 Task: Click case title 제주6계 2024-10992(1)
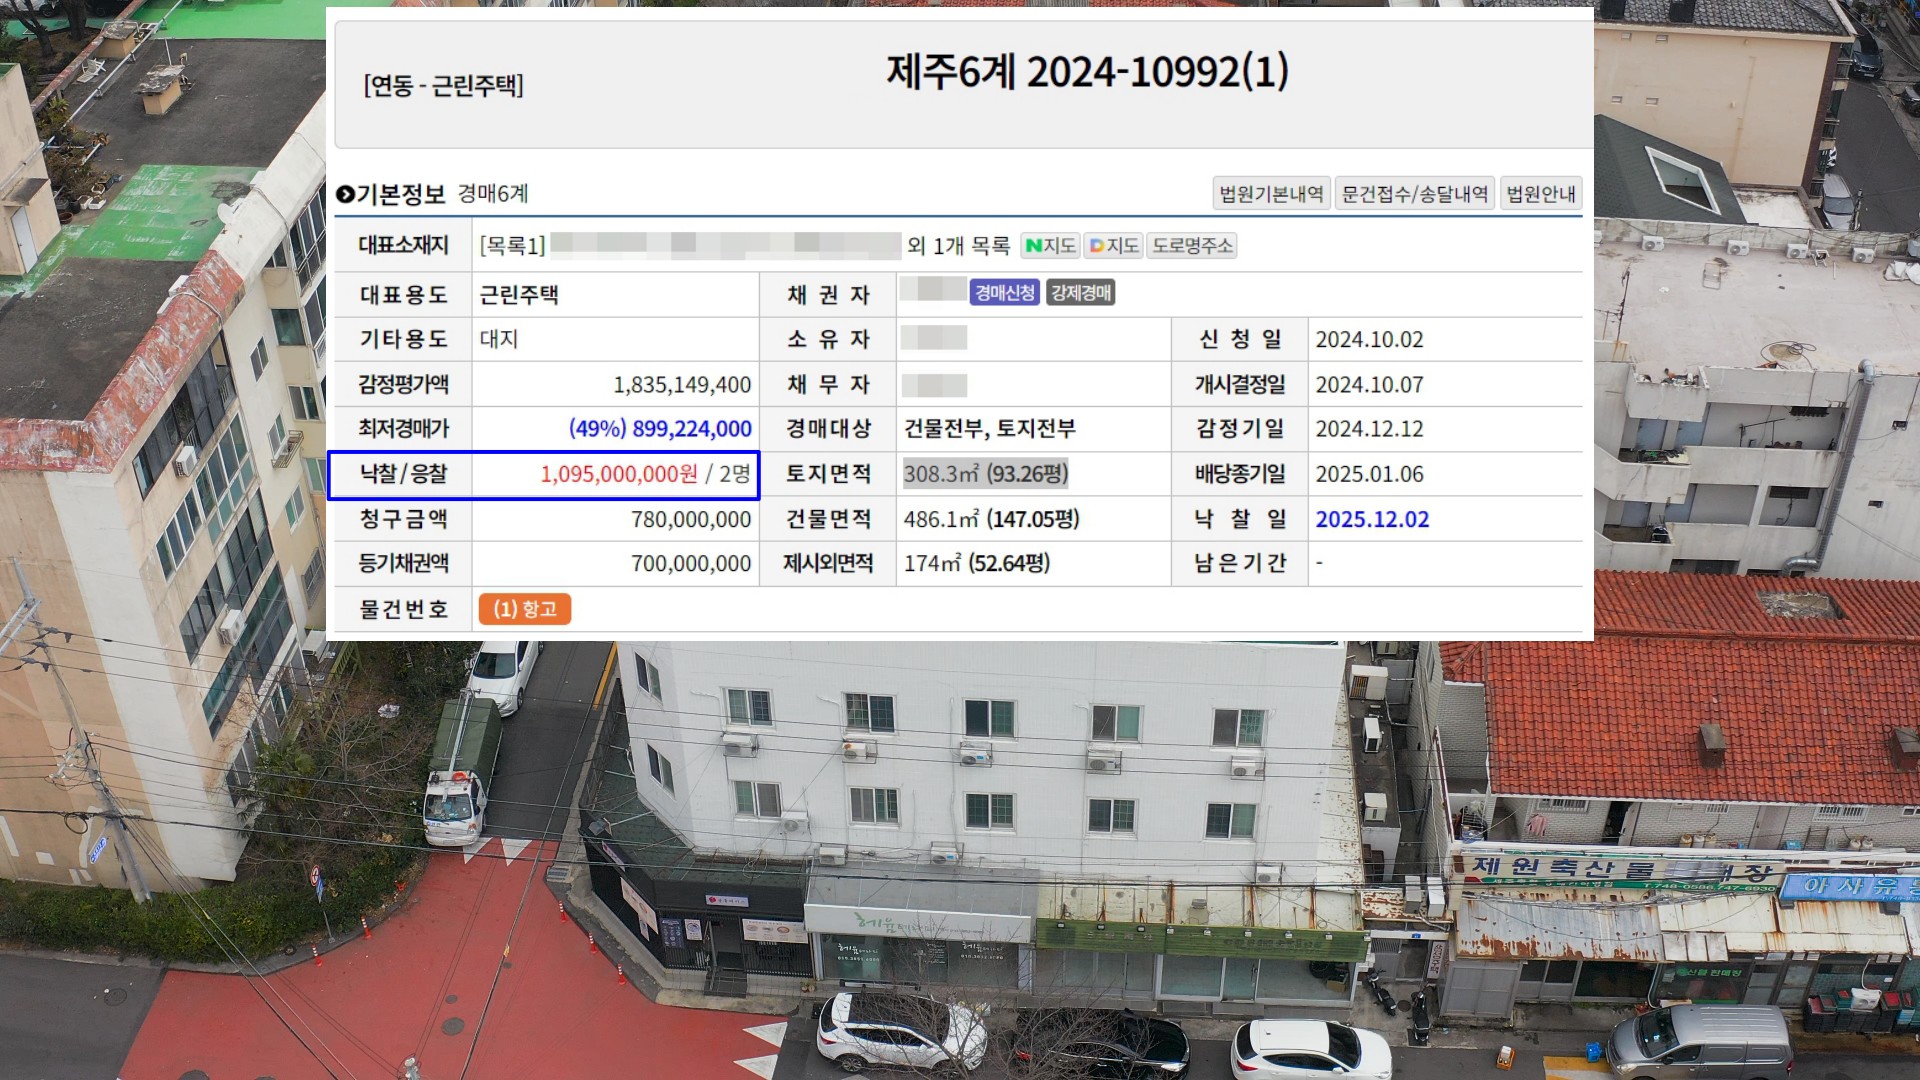pos(1087,72)
